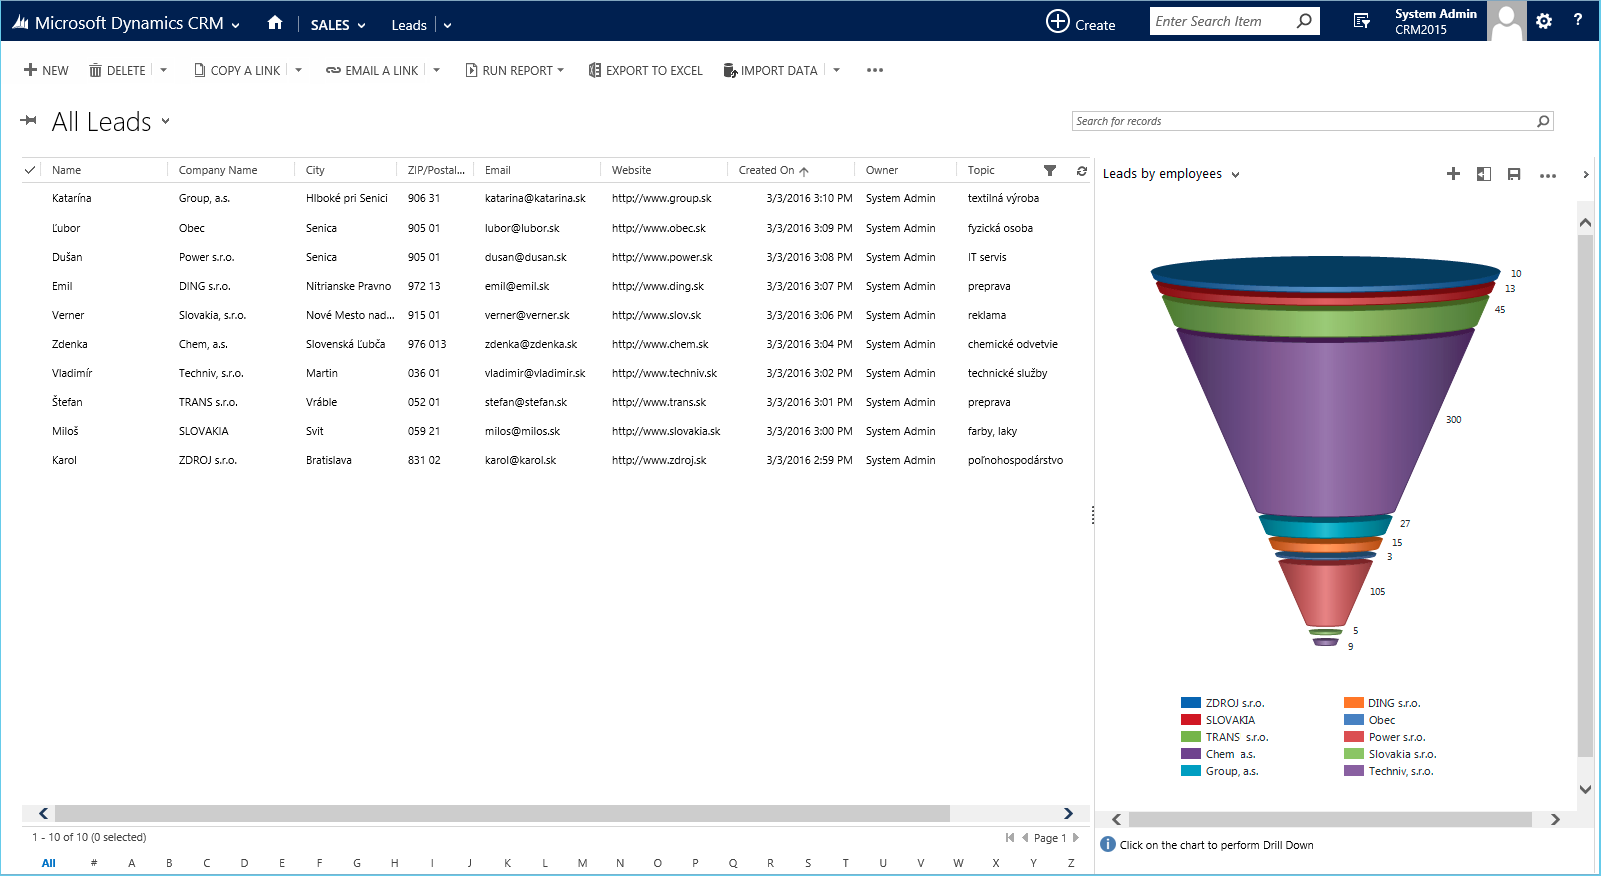
Task: Open the Leads navigation dropdown chevron
Action: (447, 25)
